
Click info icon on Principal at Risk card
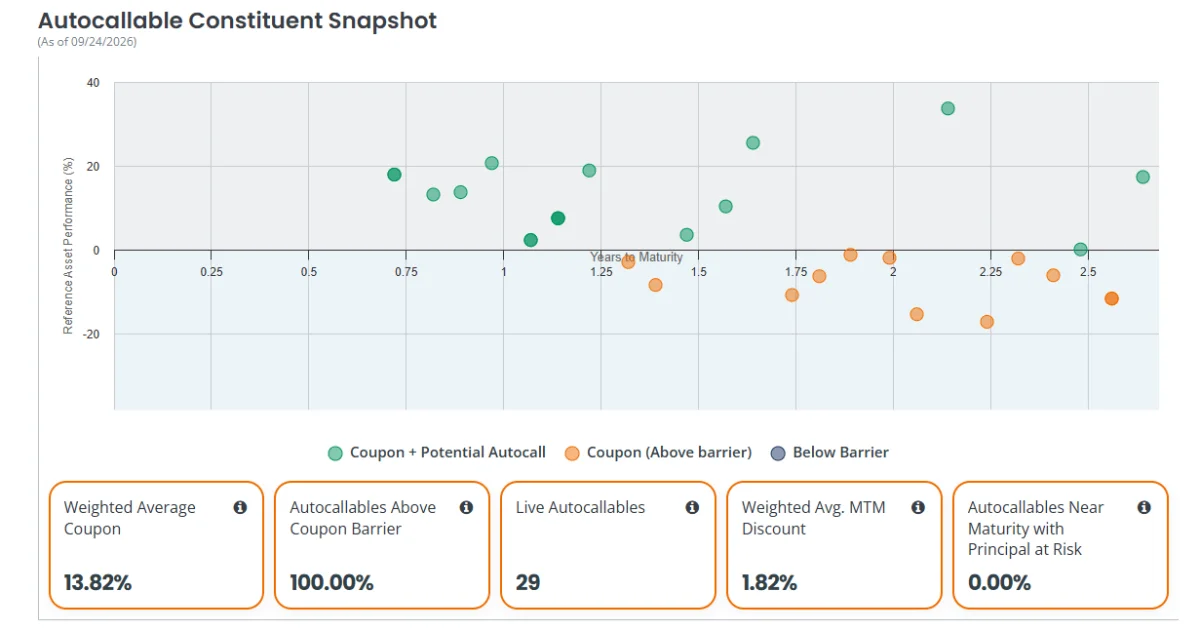(1144, 508)
